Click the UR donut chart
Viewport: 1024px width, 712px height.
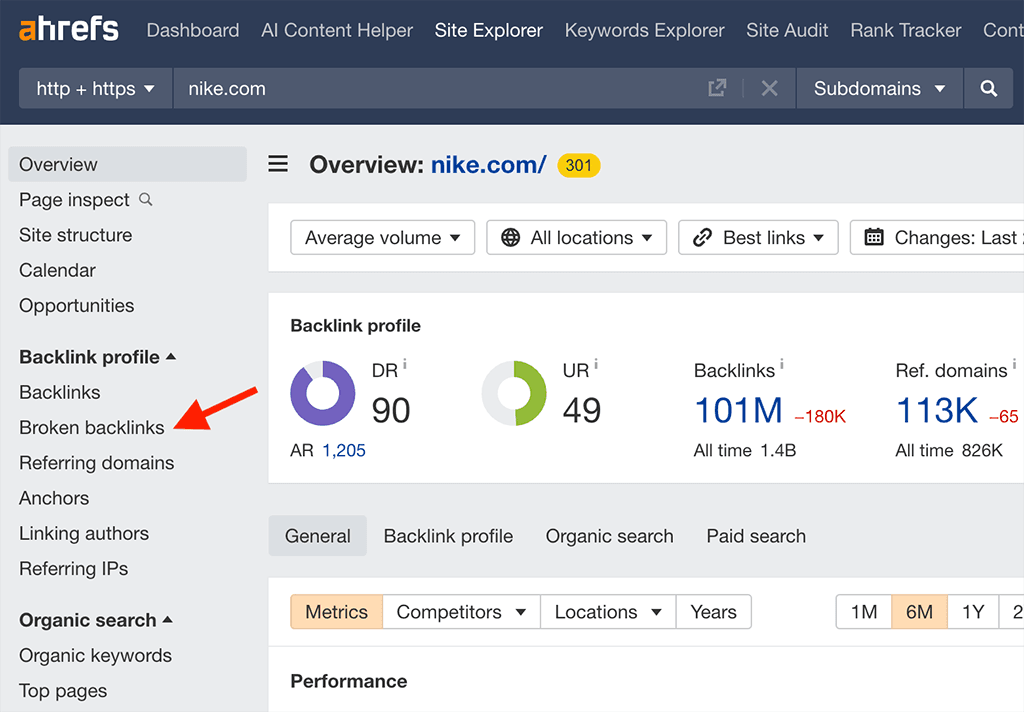(x=514, y=393)
